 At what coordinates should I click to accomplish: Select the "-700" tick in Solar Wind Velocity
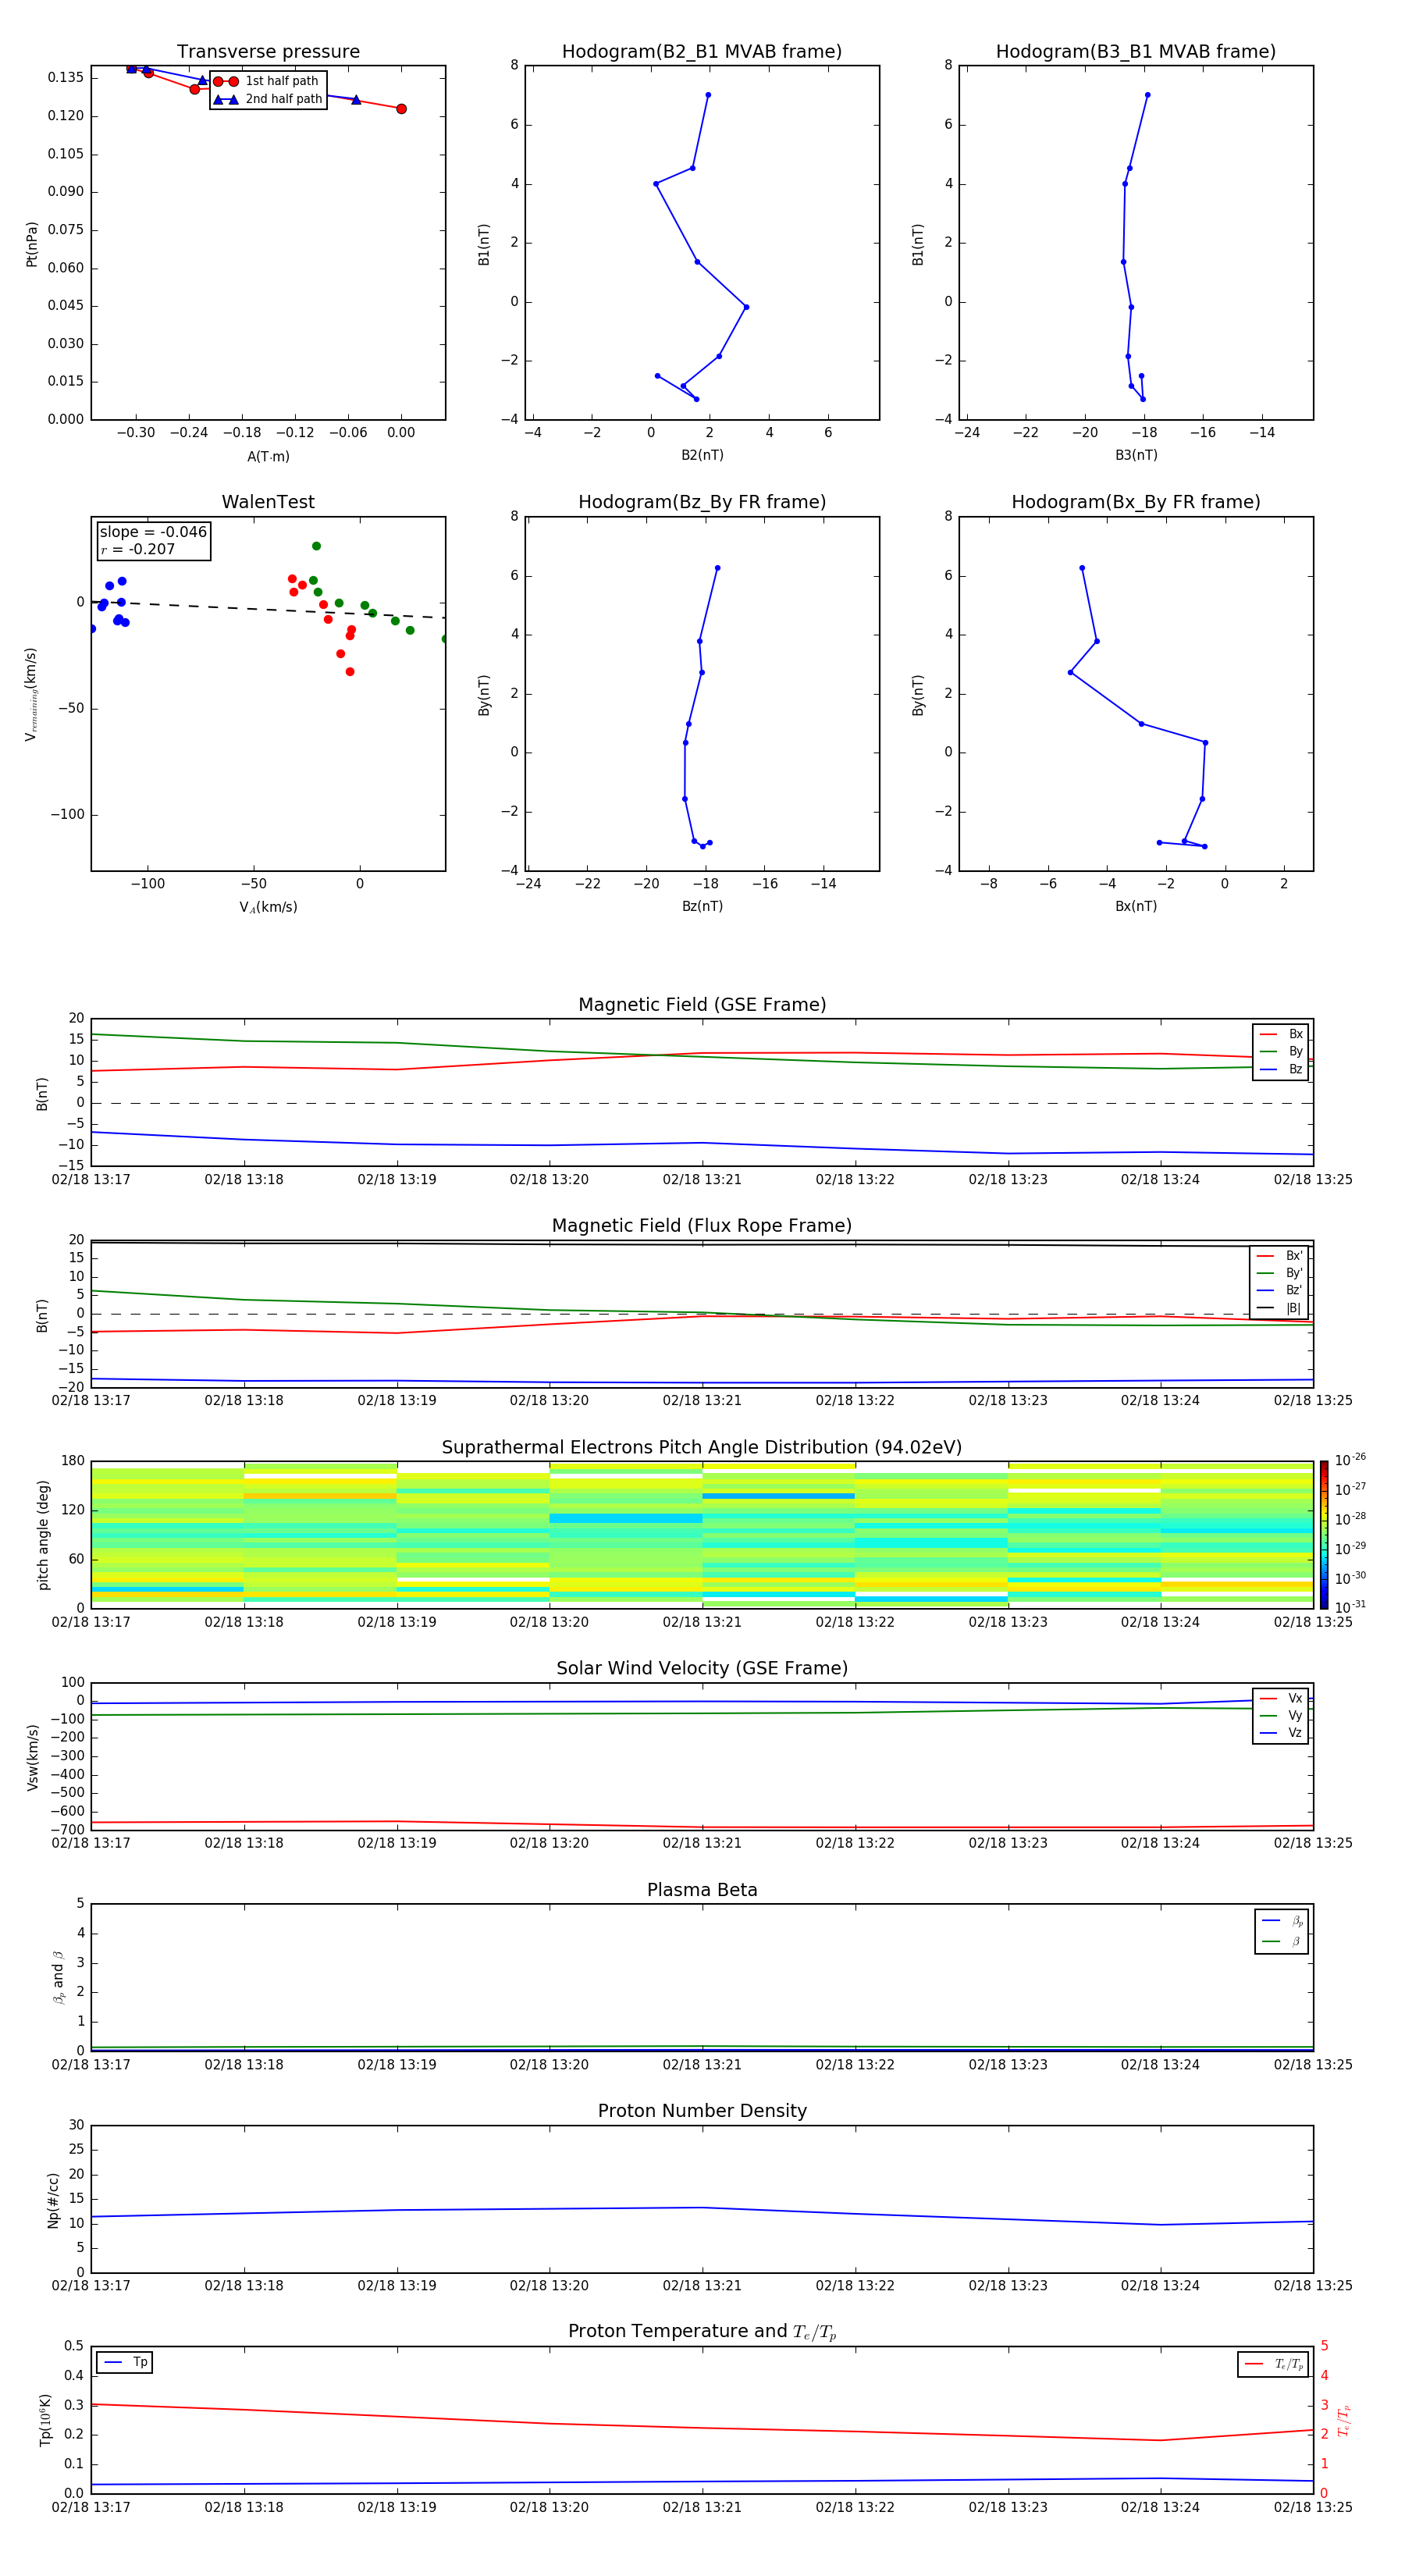pyautogui.click(x=68, y=1830)
